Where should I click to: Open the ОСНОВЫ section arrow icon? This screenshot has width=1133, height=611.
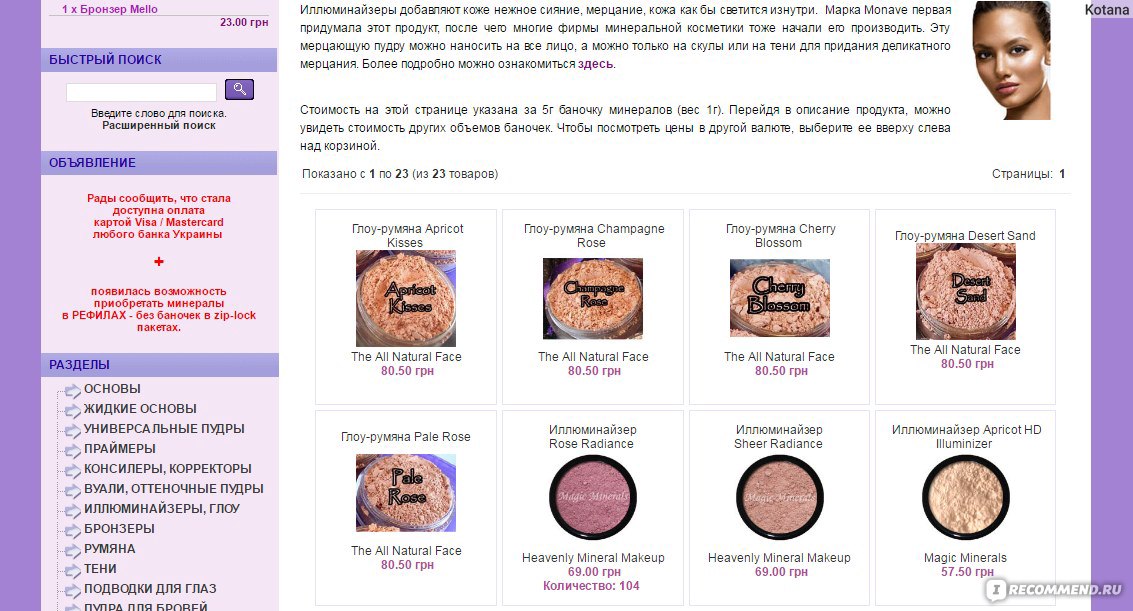72,391
